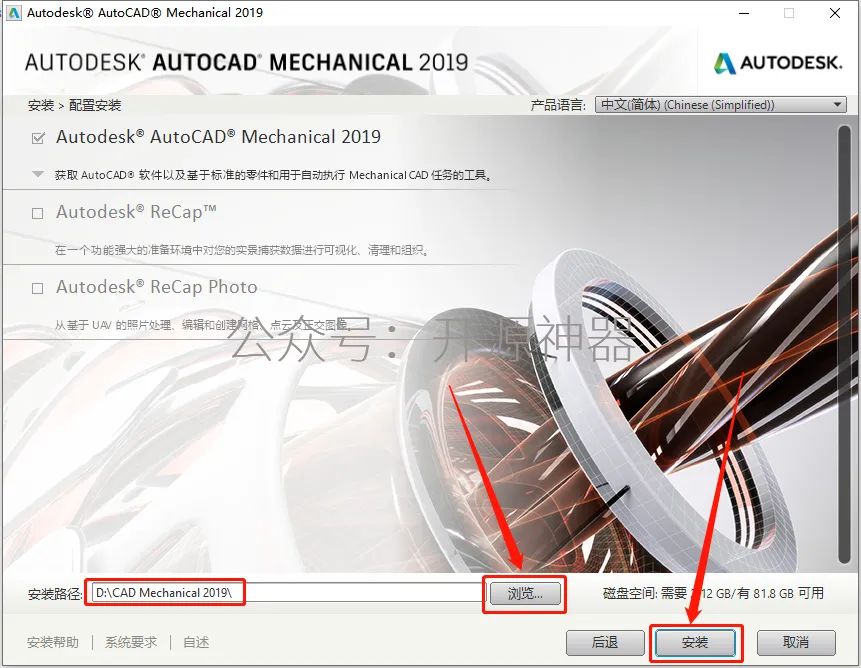
Task: Check the Autodesk ReCap checkbox
Action: pos(37,213)
